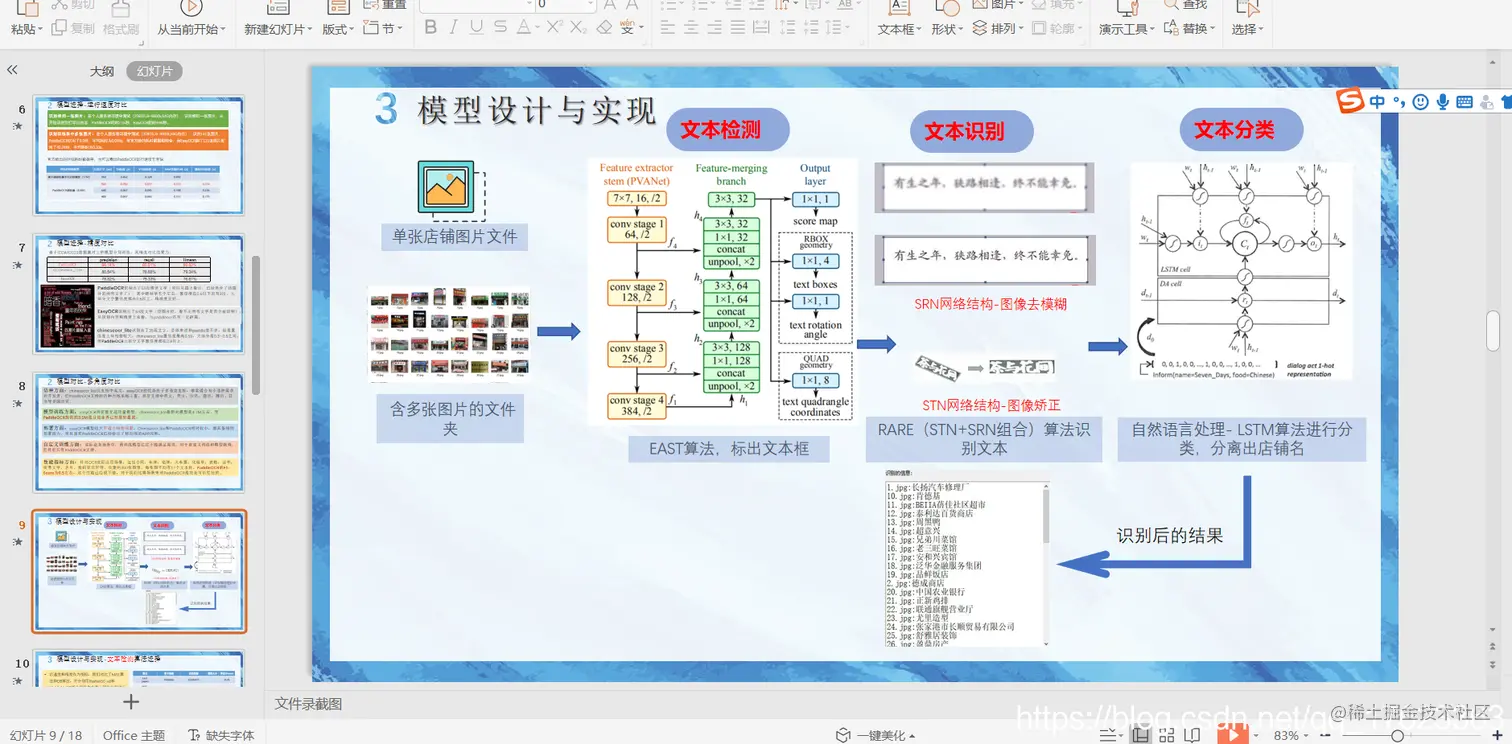
Task: Open the Find (查找) tool
Action: [x=1190, y=7]
